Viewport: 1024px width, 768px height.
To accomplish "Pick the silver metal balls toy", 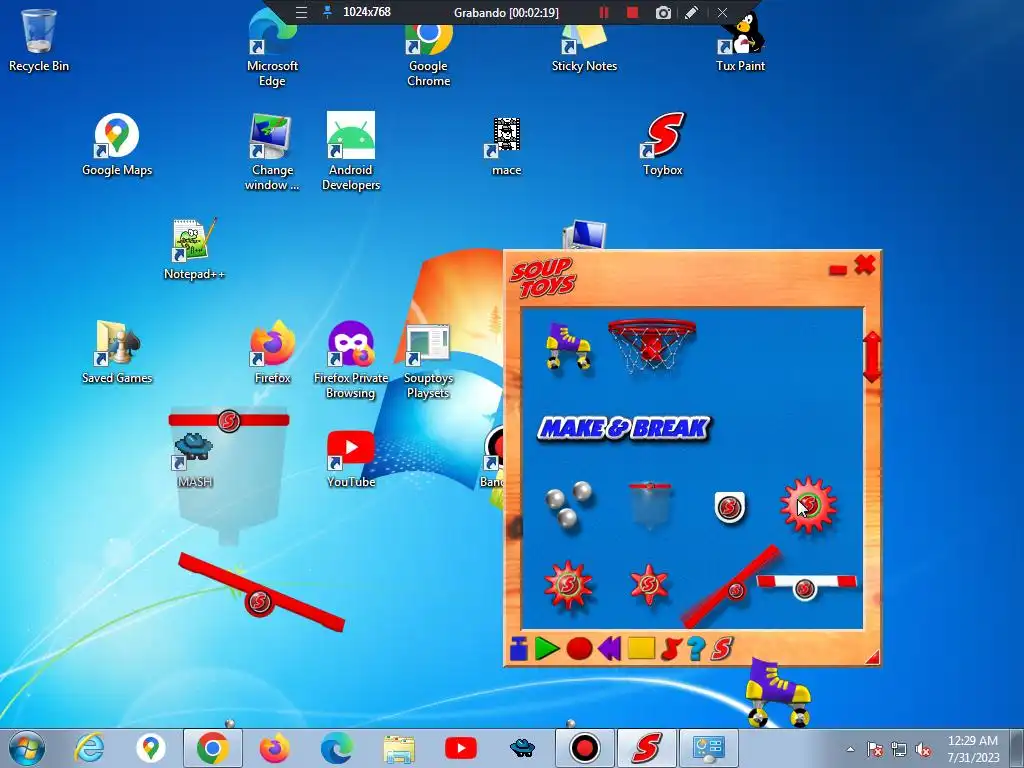I will click(568, 504).
